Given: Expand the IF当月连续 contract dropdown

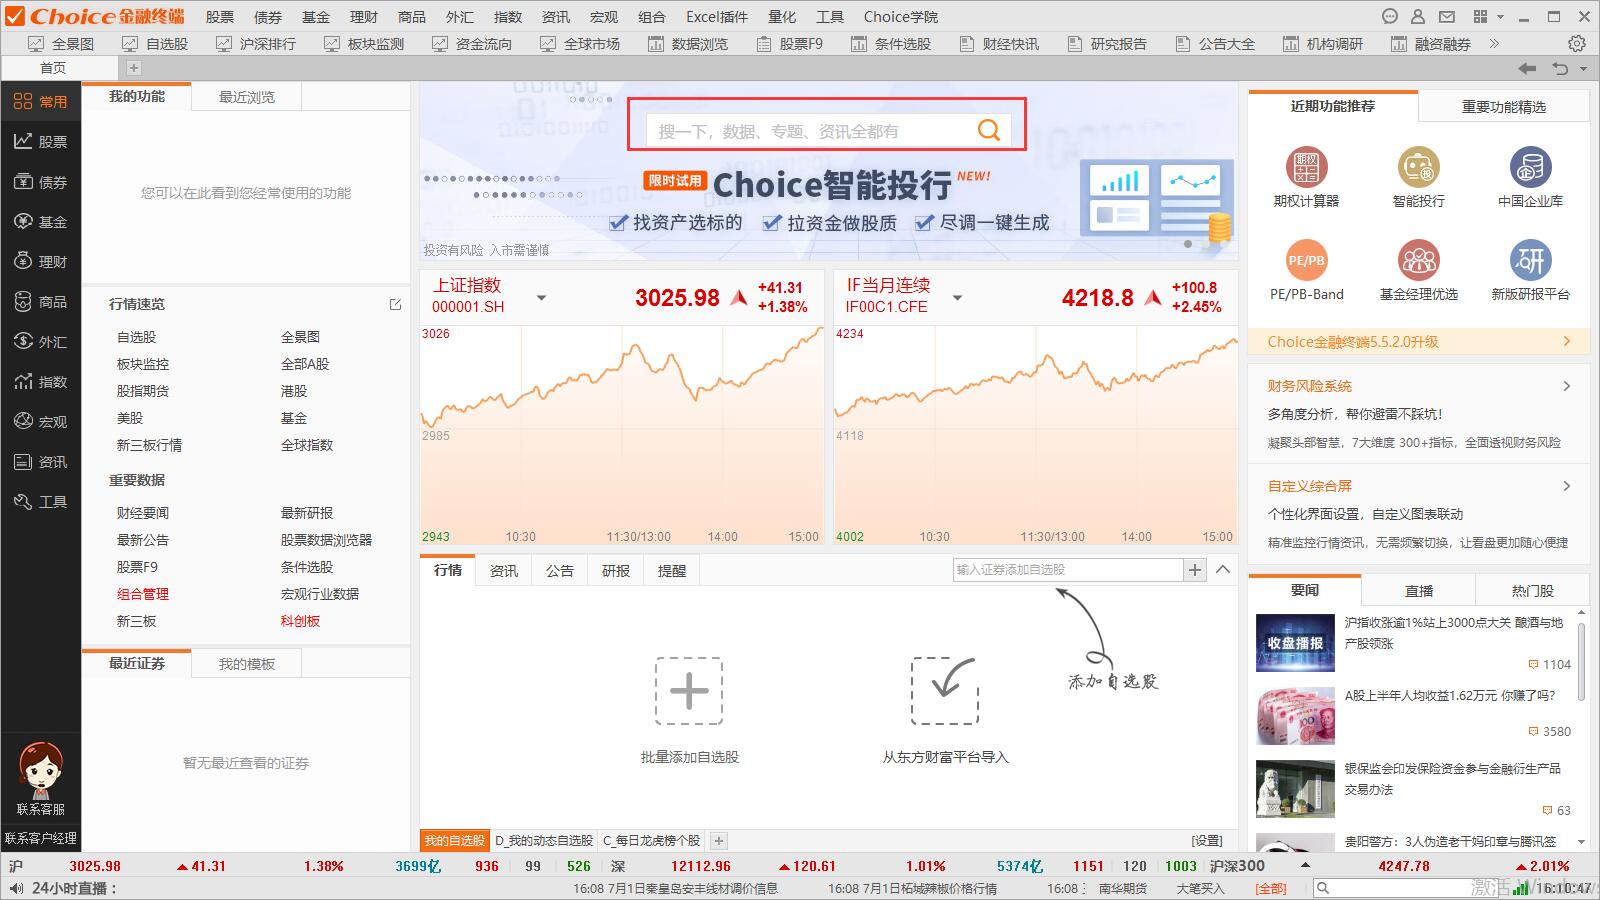Looking at the screenshot, I should [x=957, y=297].
